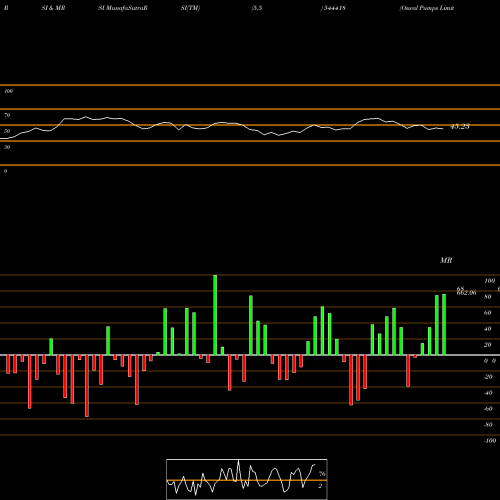Click the 662.06 value label
The image size is (500, 500).
[467, 293]
